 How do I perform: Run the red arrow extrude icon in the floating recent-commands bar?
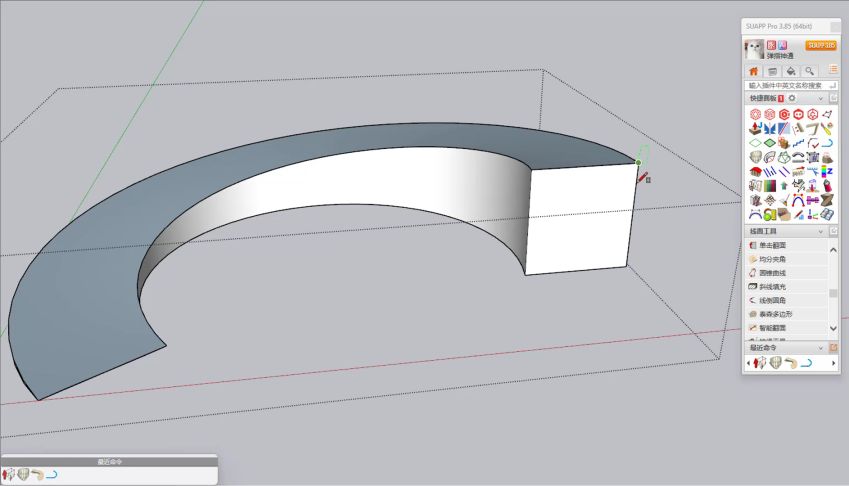(x=8, y=475)
